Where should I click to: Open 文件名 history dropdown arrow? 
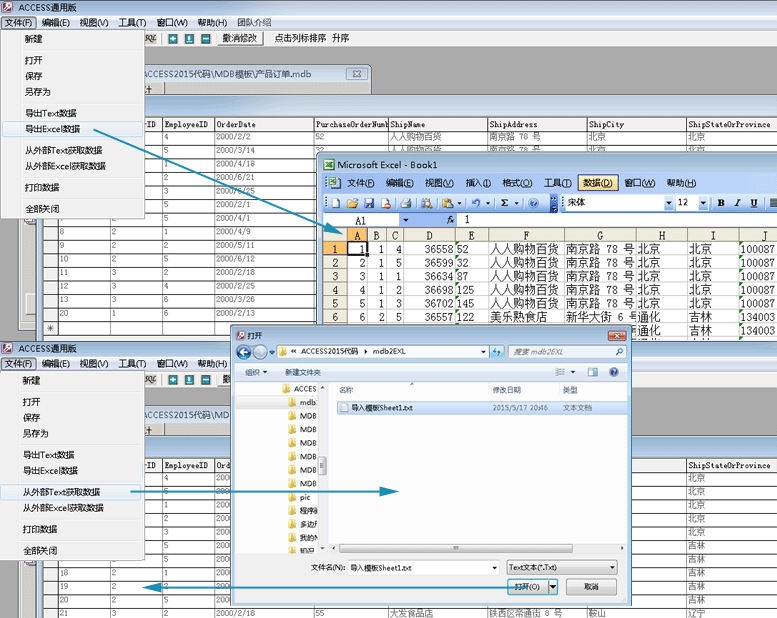494,568
